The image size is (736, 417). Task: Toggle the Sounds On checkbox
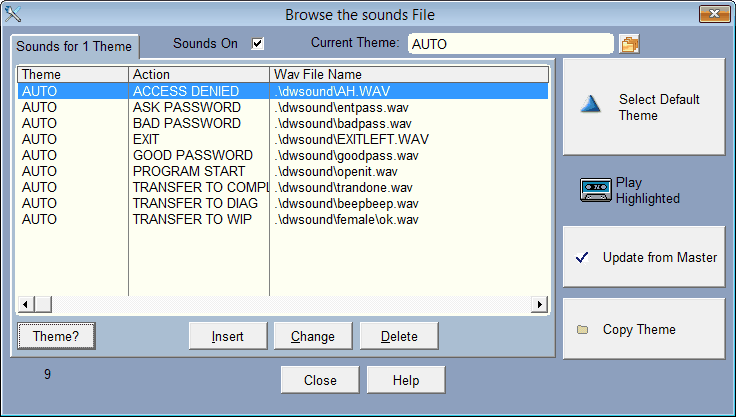pyautogui.click(x=257, y=44)
